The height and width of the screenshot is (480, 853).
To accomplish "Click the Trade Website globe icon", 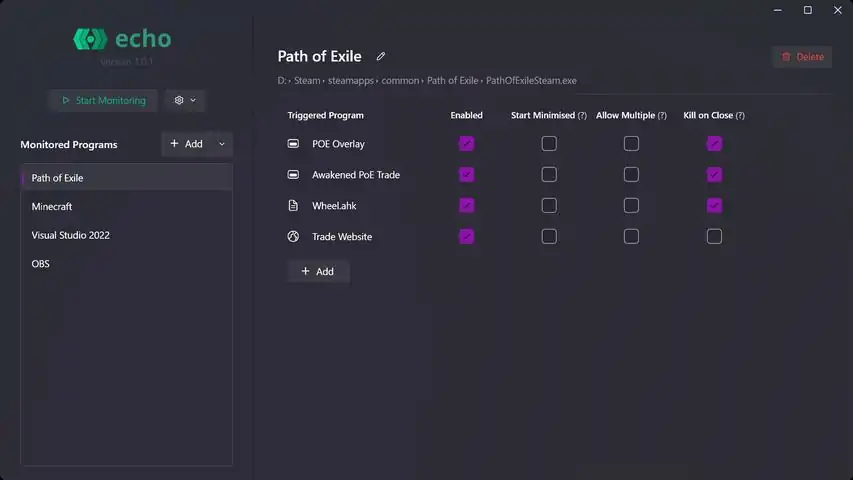I will [x=293, y=237].
